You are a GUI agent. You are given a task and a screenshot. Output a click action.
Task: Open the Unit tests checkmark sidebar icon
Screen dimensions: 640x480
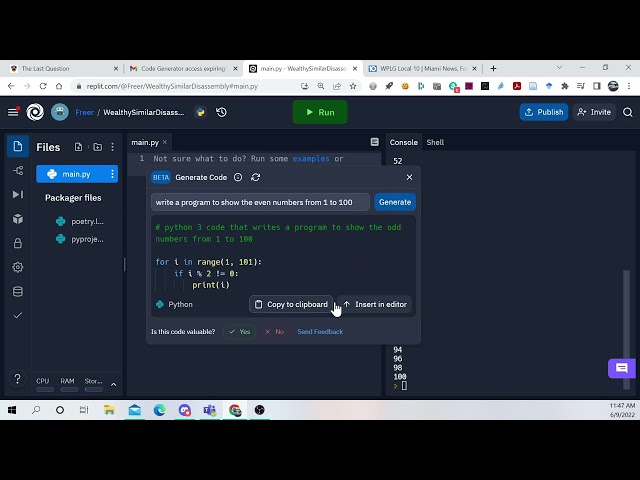[x=18, y=315]
